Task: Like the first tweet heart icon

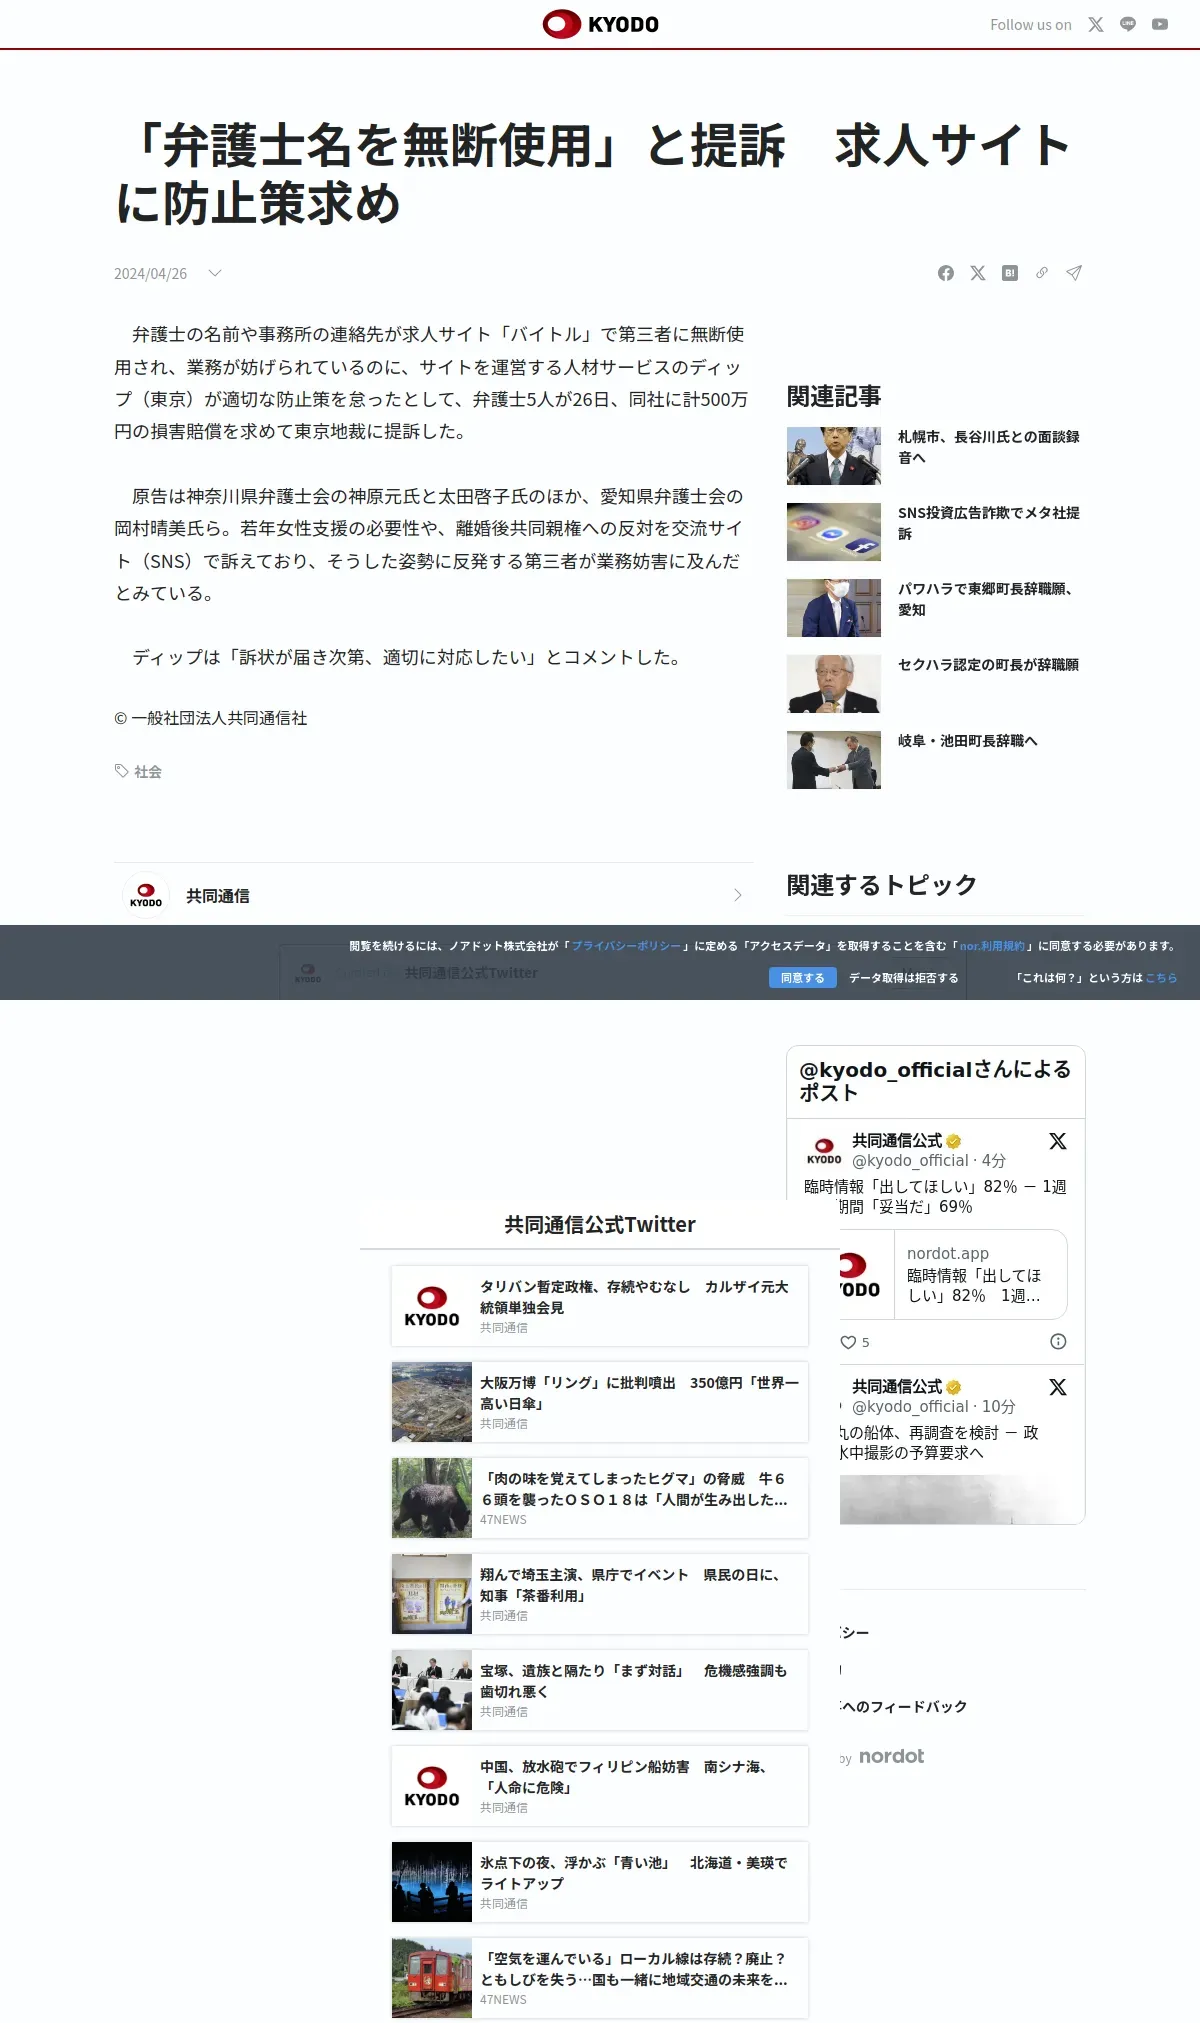Action: point(848,1342)
